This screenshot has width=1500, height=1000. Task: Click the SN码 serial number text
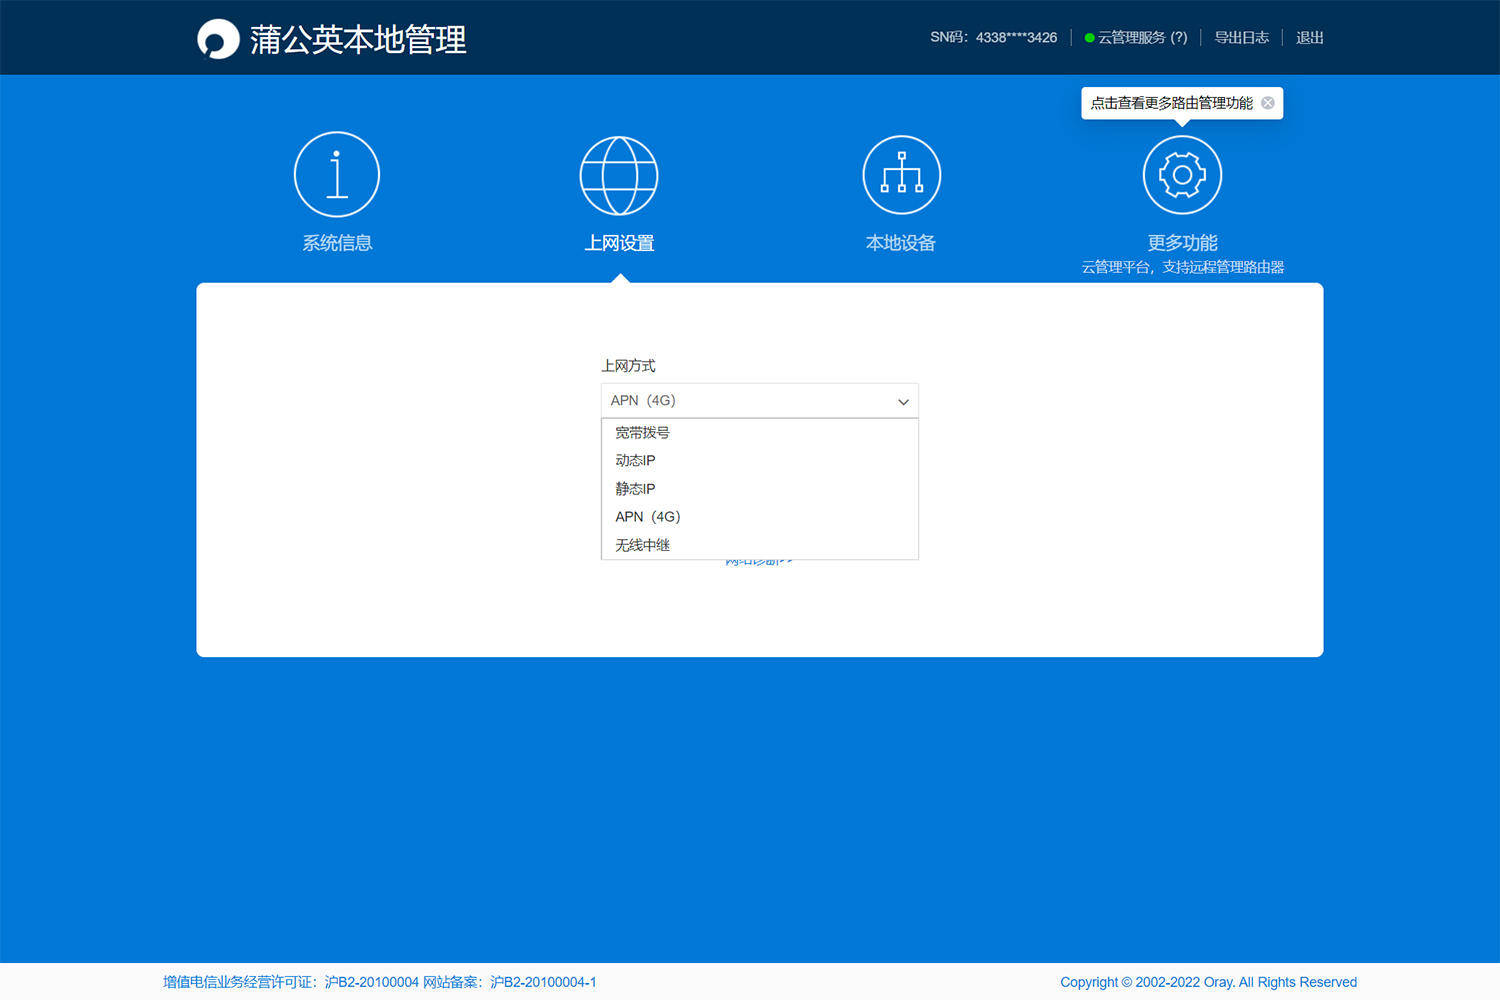coord(993,38)
